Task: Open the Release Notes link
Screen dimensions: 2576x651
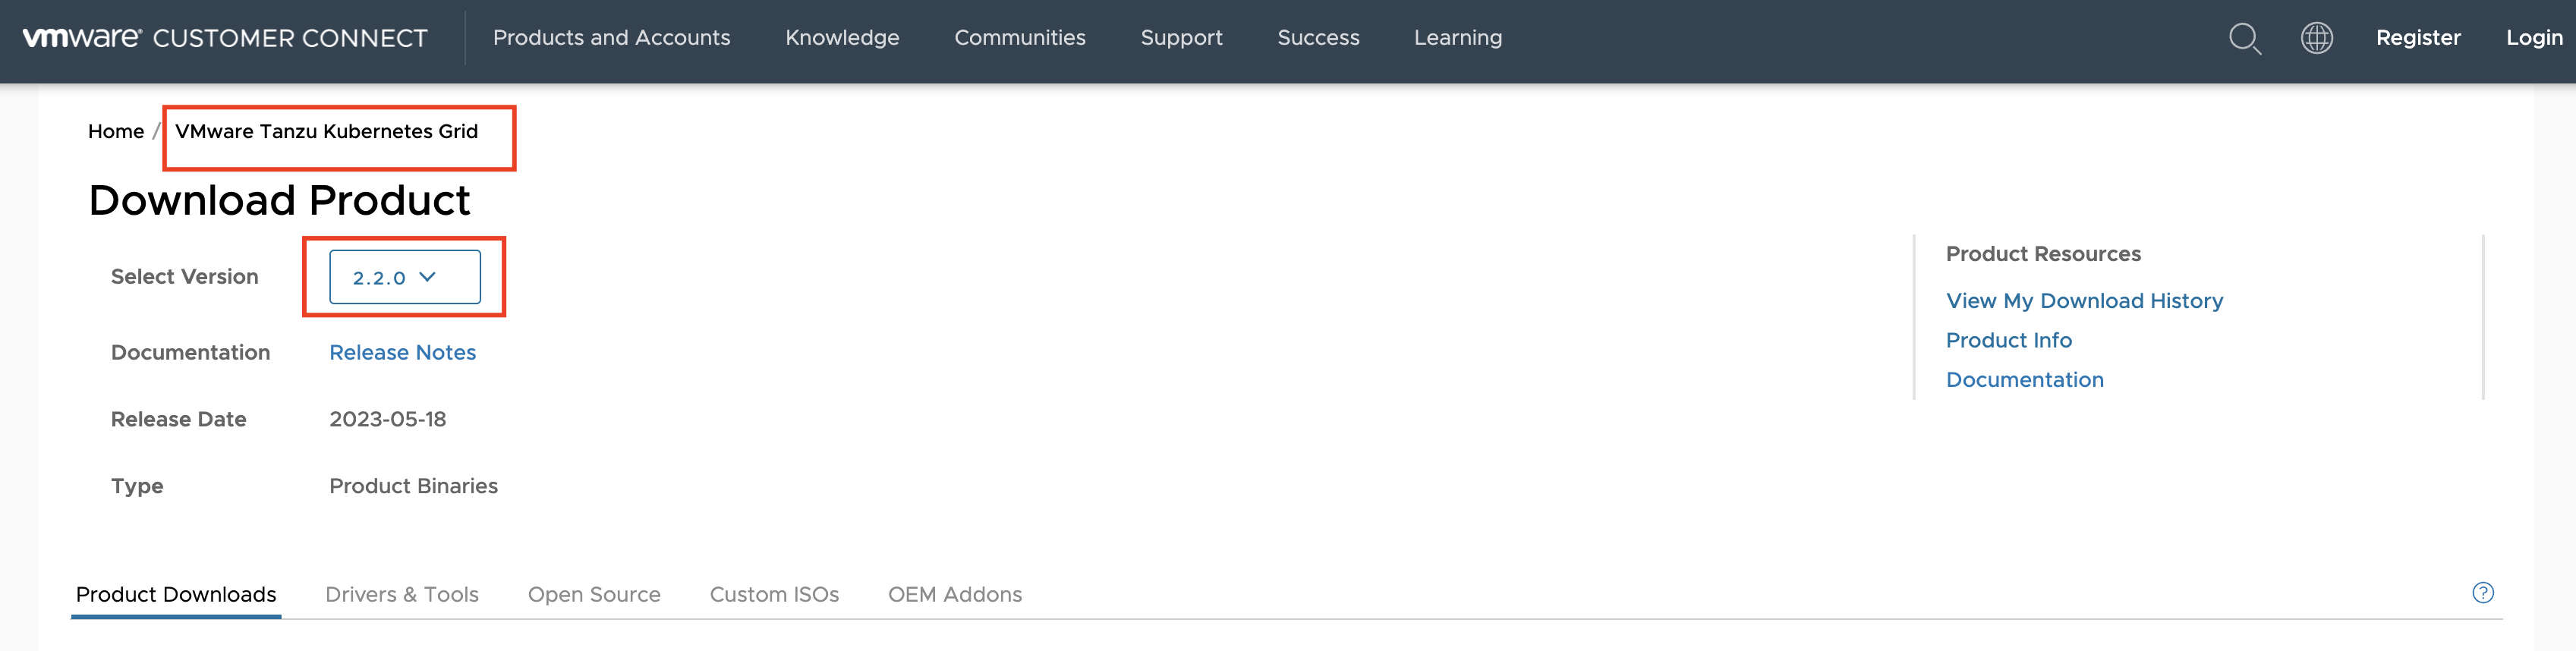Action: pos(402,352)
